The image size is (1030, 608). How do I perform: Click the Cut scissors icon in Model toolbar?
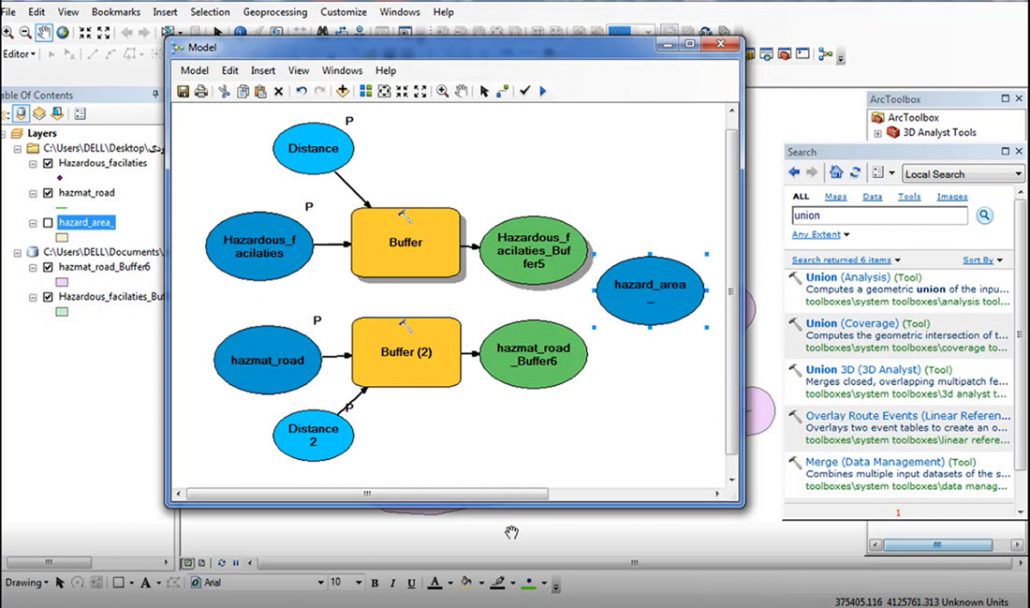pos(225,91)
